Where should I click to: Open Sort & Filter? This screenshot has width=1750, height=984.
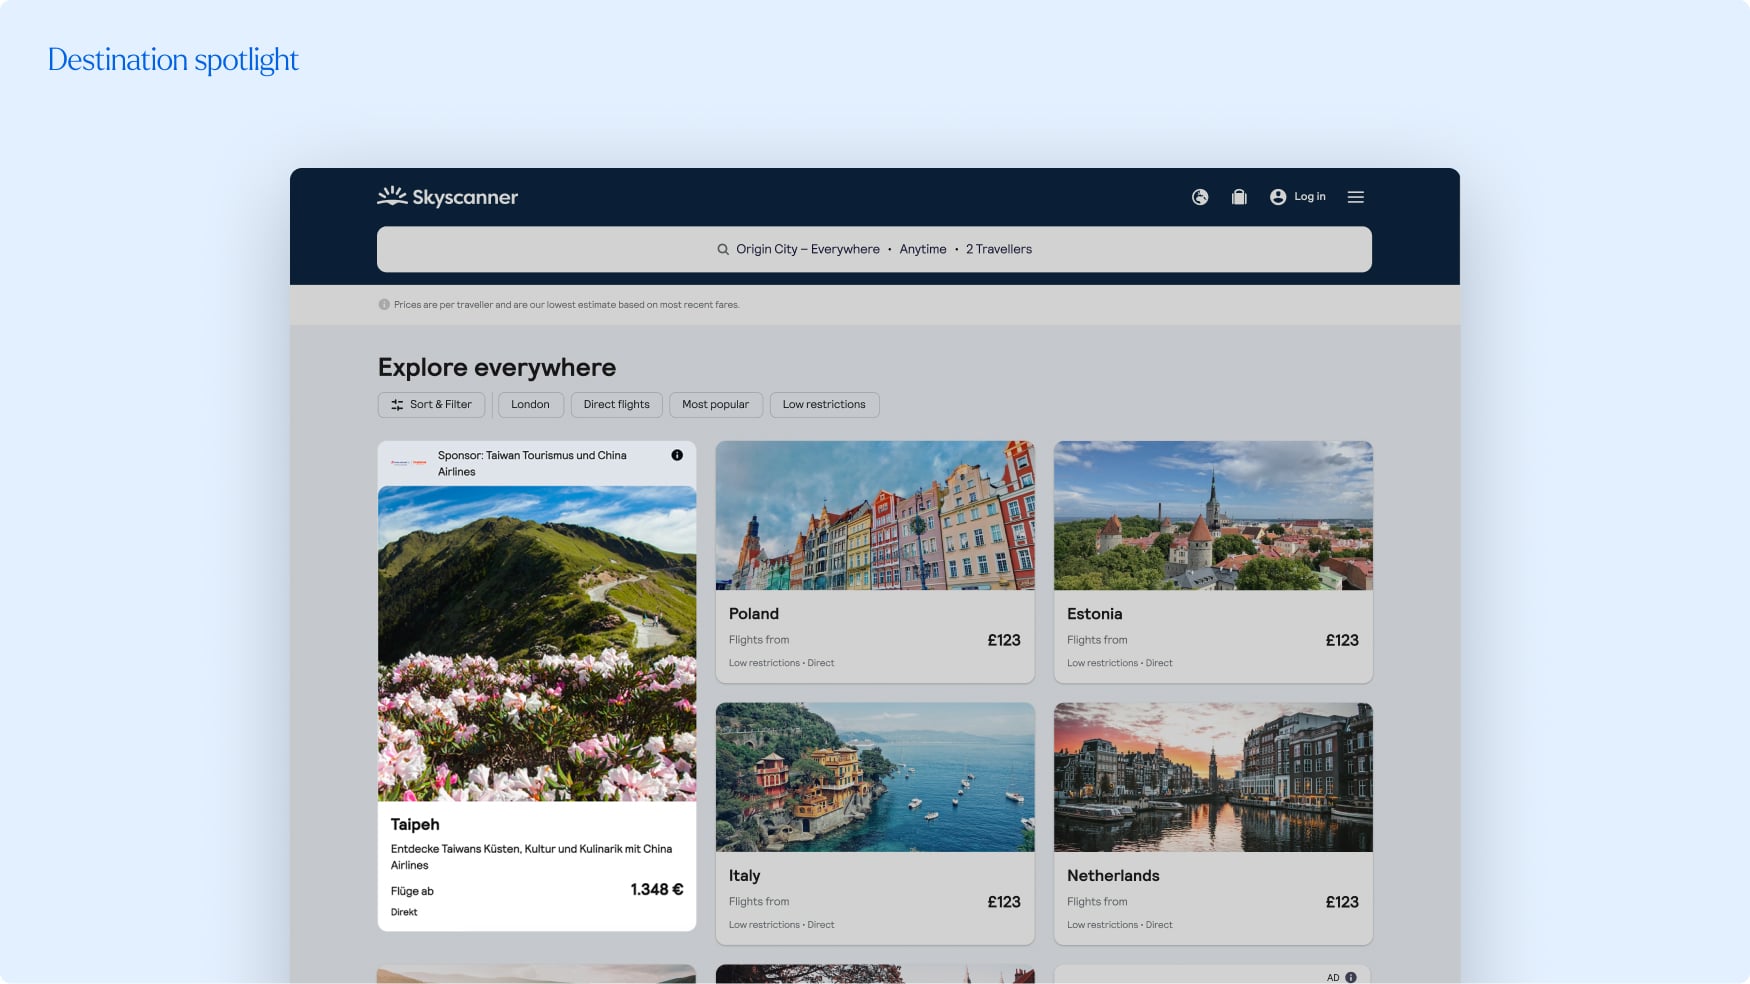pyautogui.click(x=431, y=405)
